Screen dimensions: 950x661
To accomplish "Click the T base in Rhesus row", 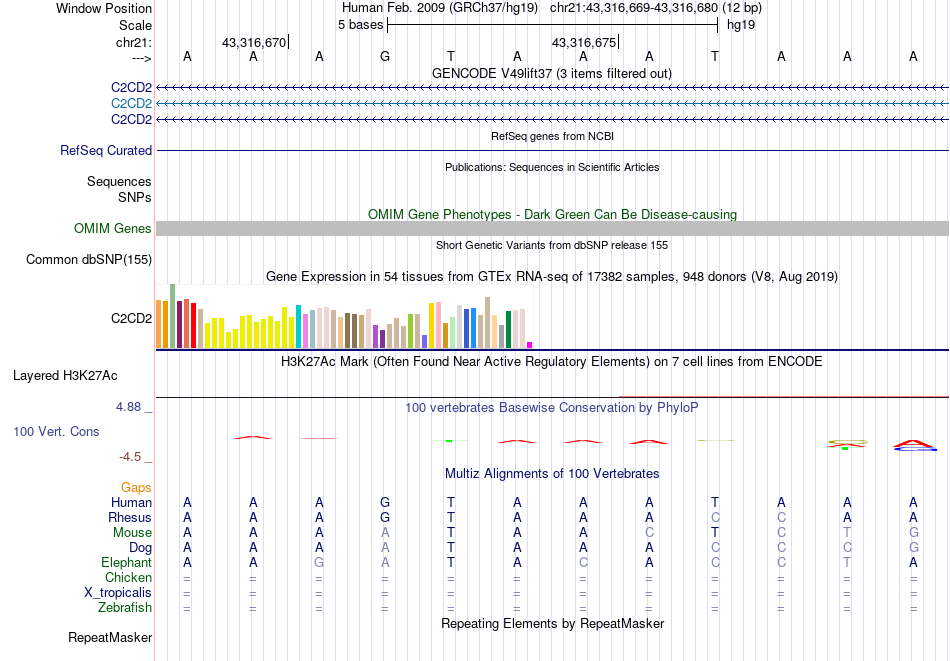I will (451, 517).
